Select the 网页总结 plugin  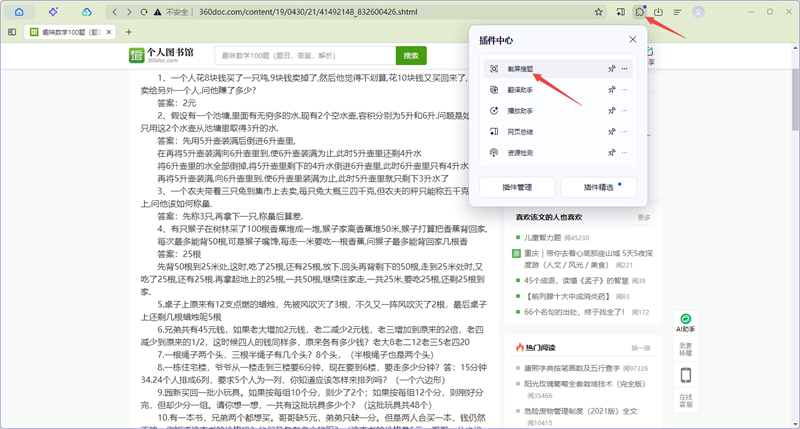tap(558, 132)
